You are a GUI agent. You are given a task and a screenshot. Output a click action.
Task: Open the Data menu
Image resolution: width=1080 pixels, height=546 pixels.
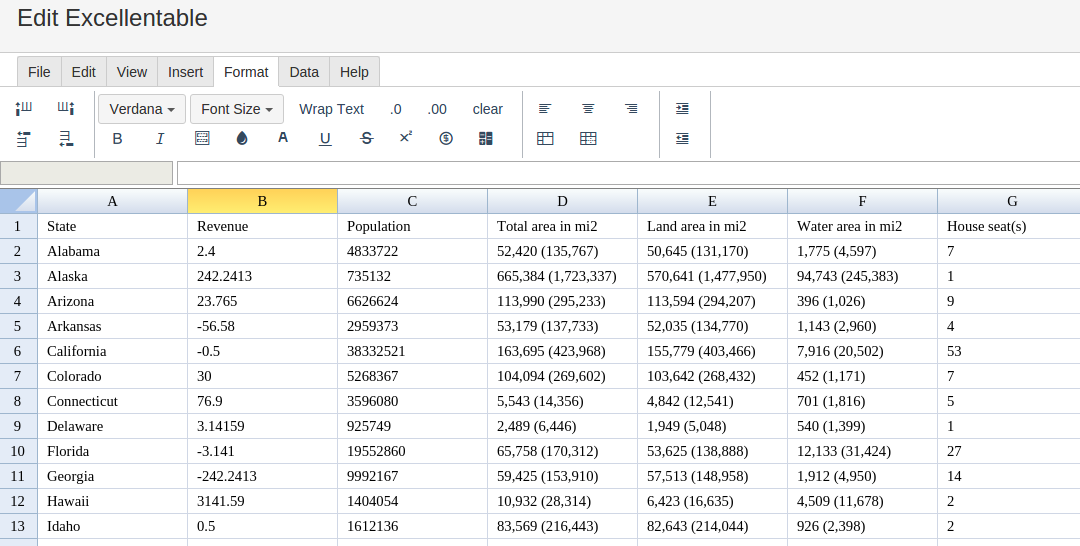point(304,72)
